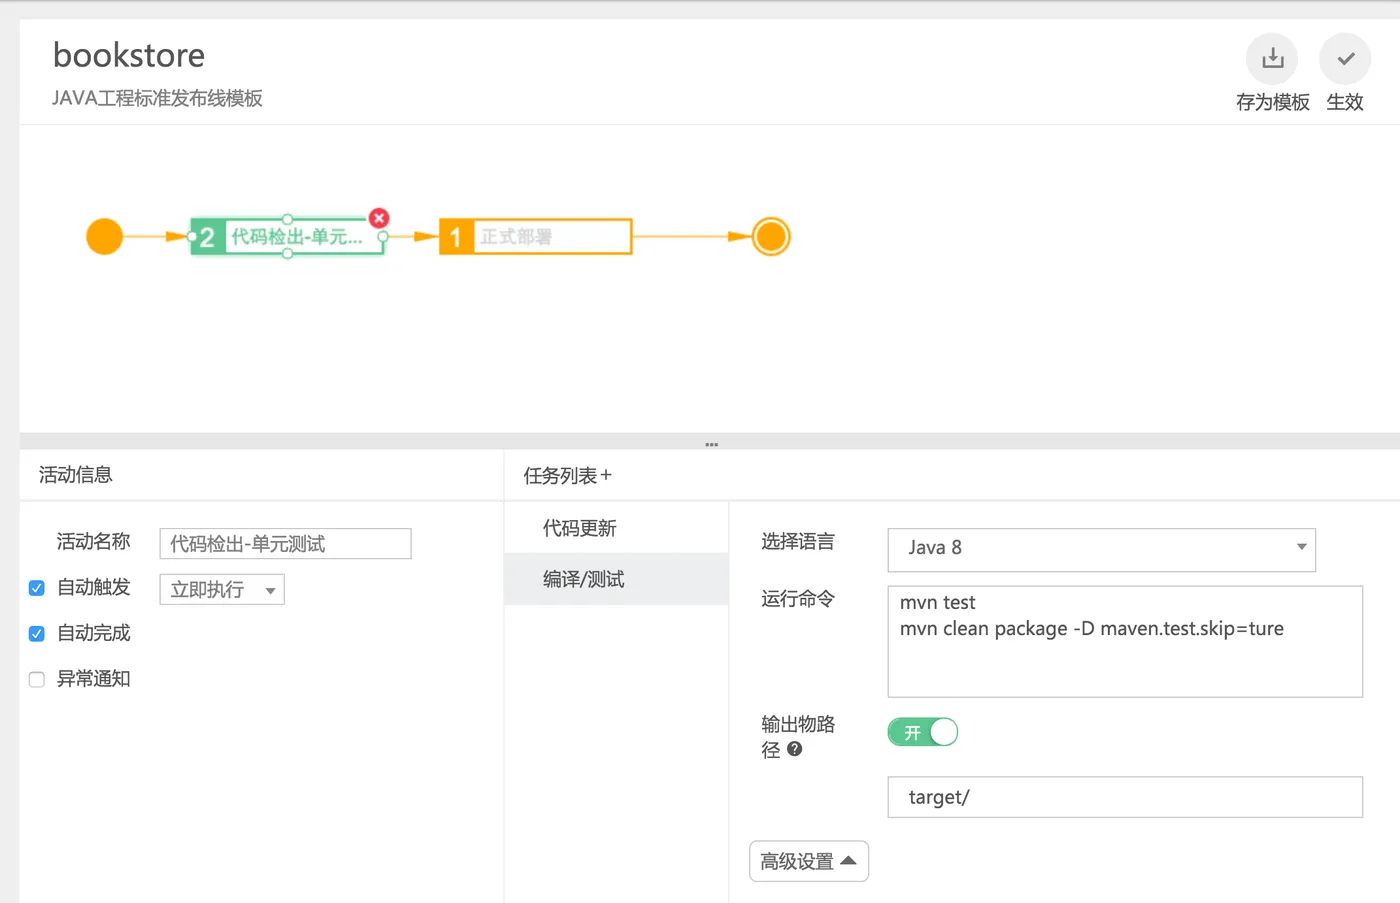Click the save as template icon
This screenshot has width=1400, height=903.
tap(1271, 59)
